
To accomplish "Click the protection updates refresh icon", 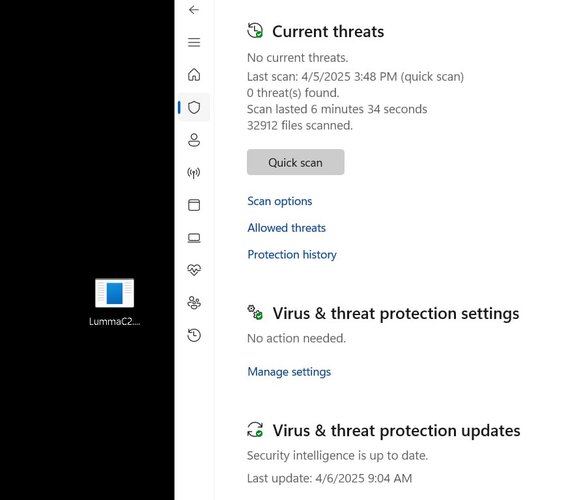I will (255, 430).
